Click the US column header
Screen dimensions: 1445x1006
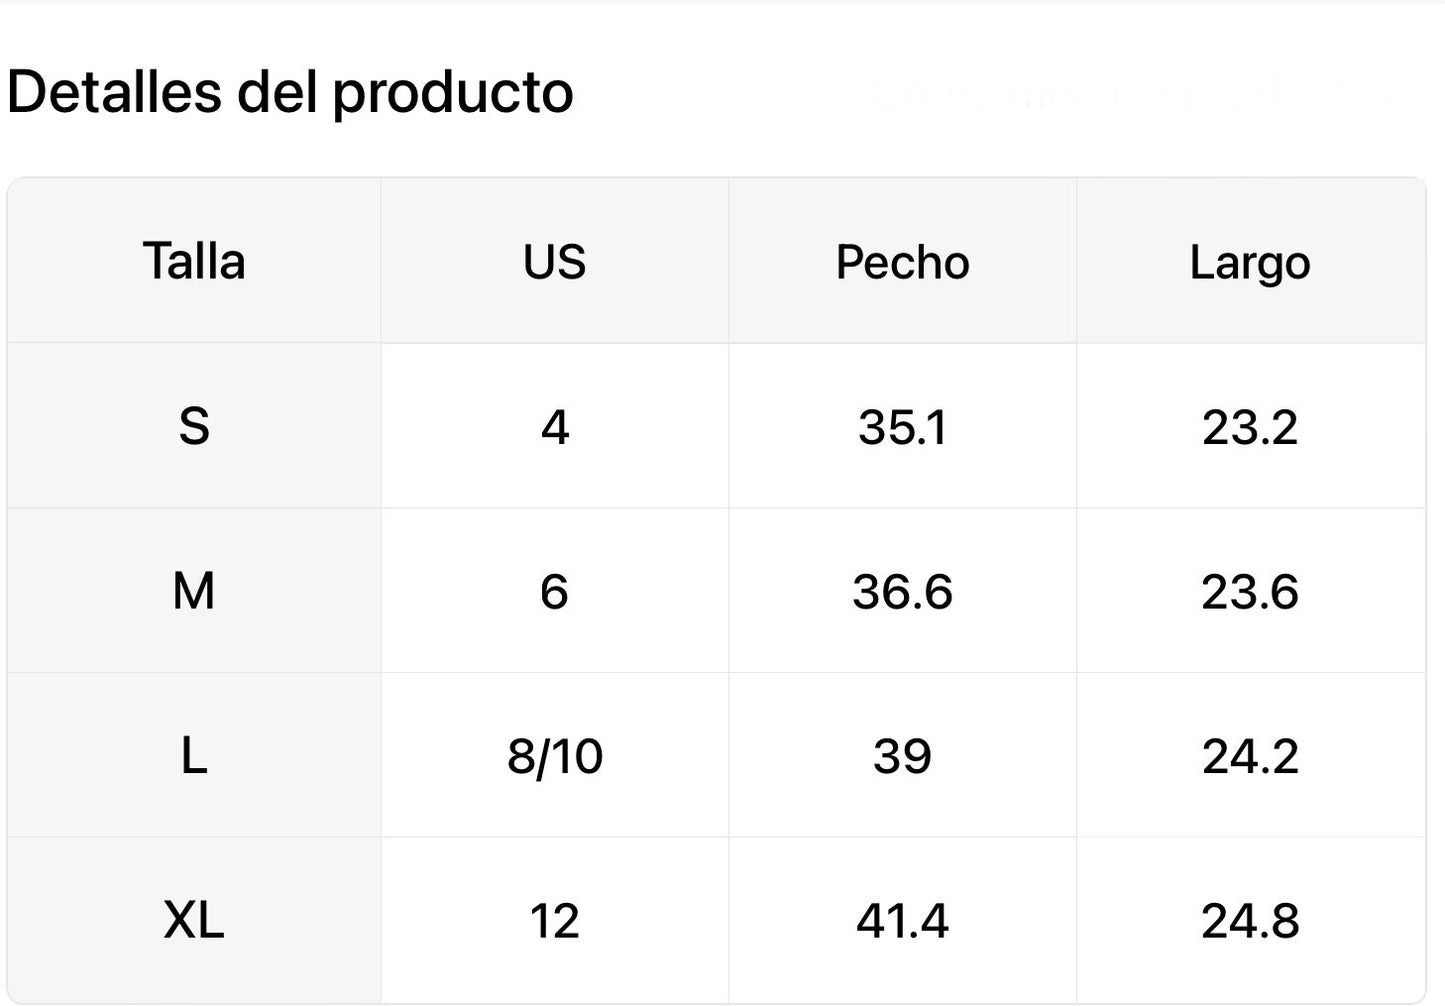coord(554,262)
